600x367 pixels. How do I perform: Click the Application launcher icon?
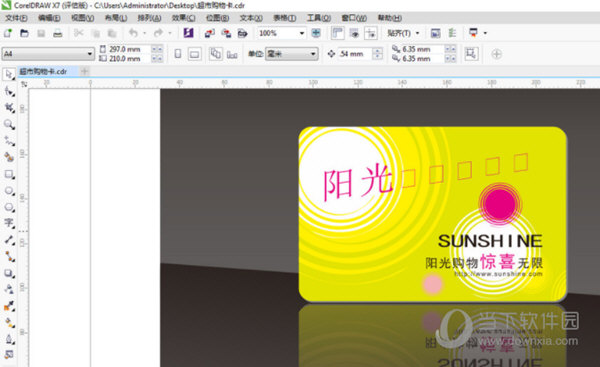[473, 33]
